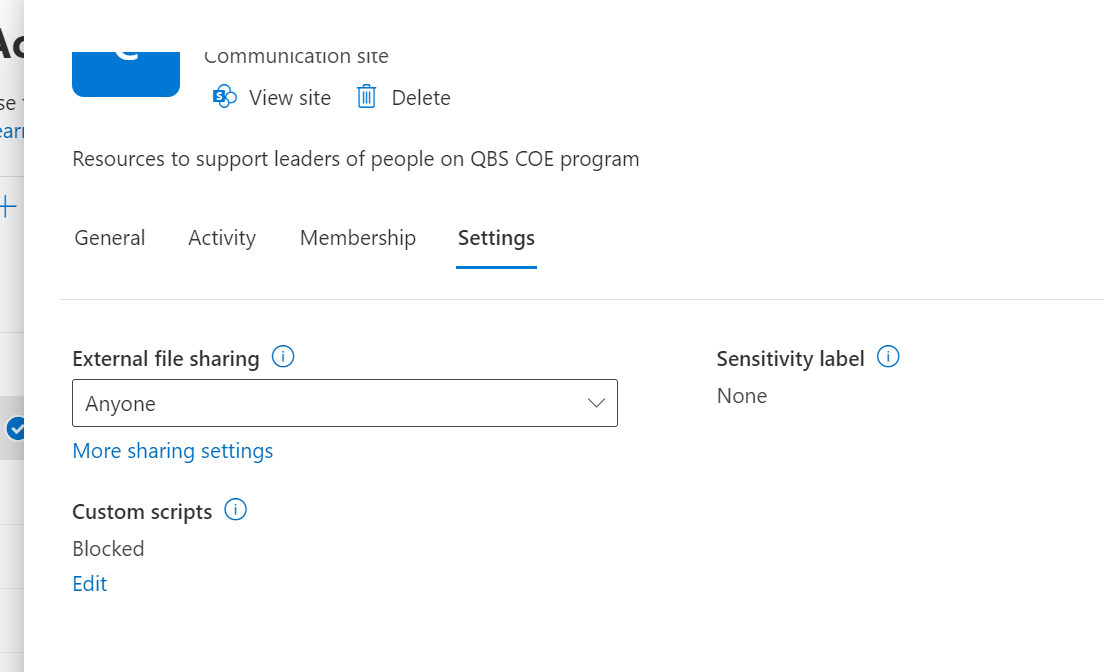The width and height of the screenshot is (1104, 672).
Task: Click the blue site logo tile
Action: 126,74
